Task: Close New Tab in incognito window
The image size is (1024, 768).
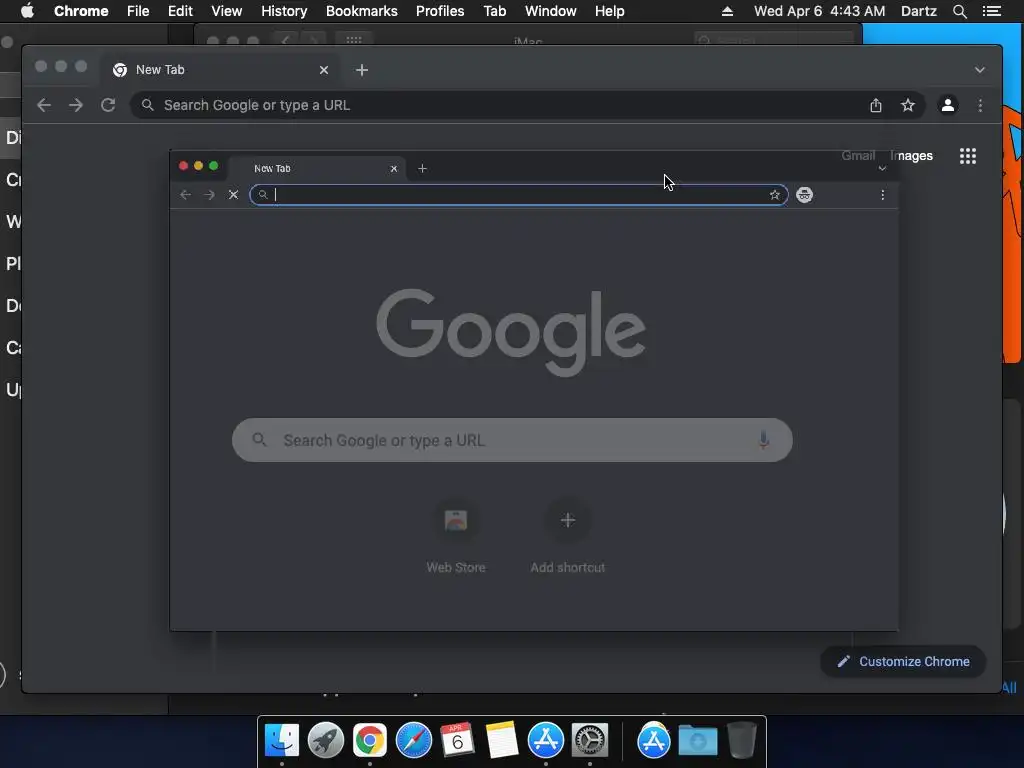Action: [394, 168]
